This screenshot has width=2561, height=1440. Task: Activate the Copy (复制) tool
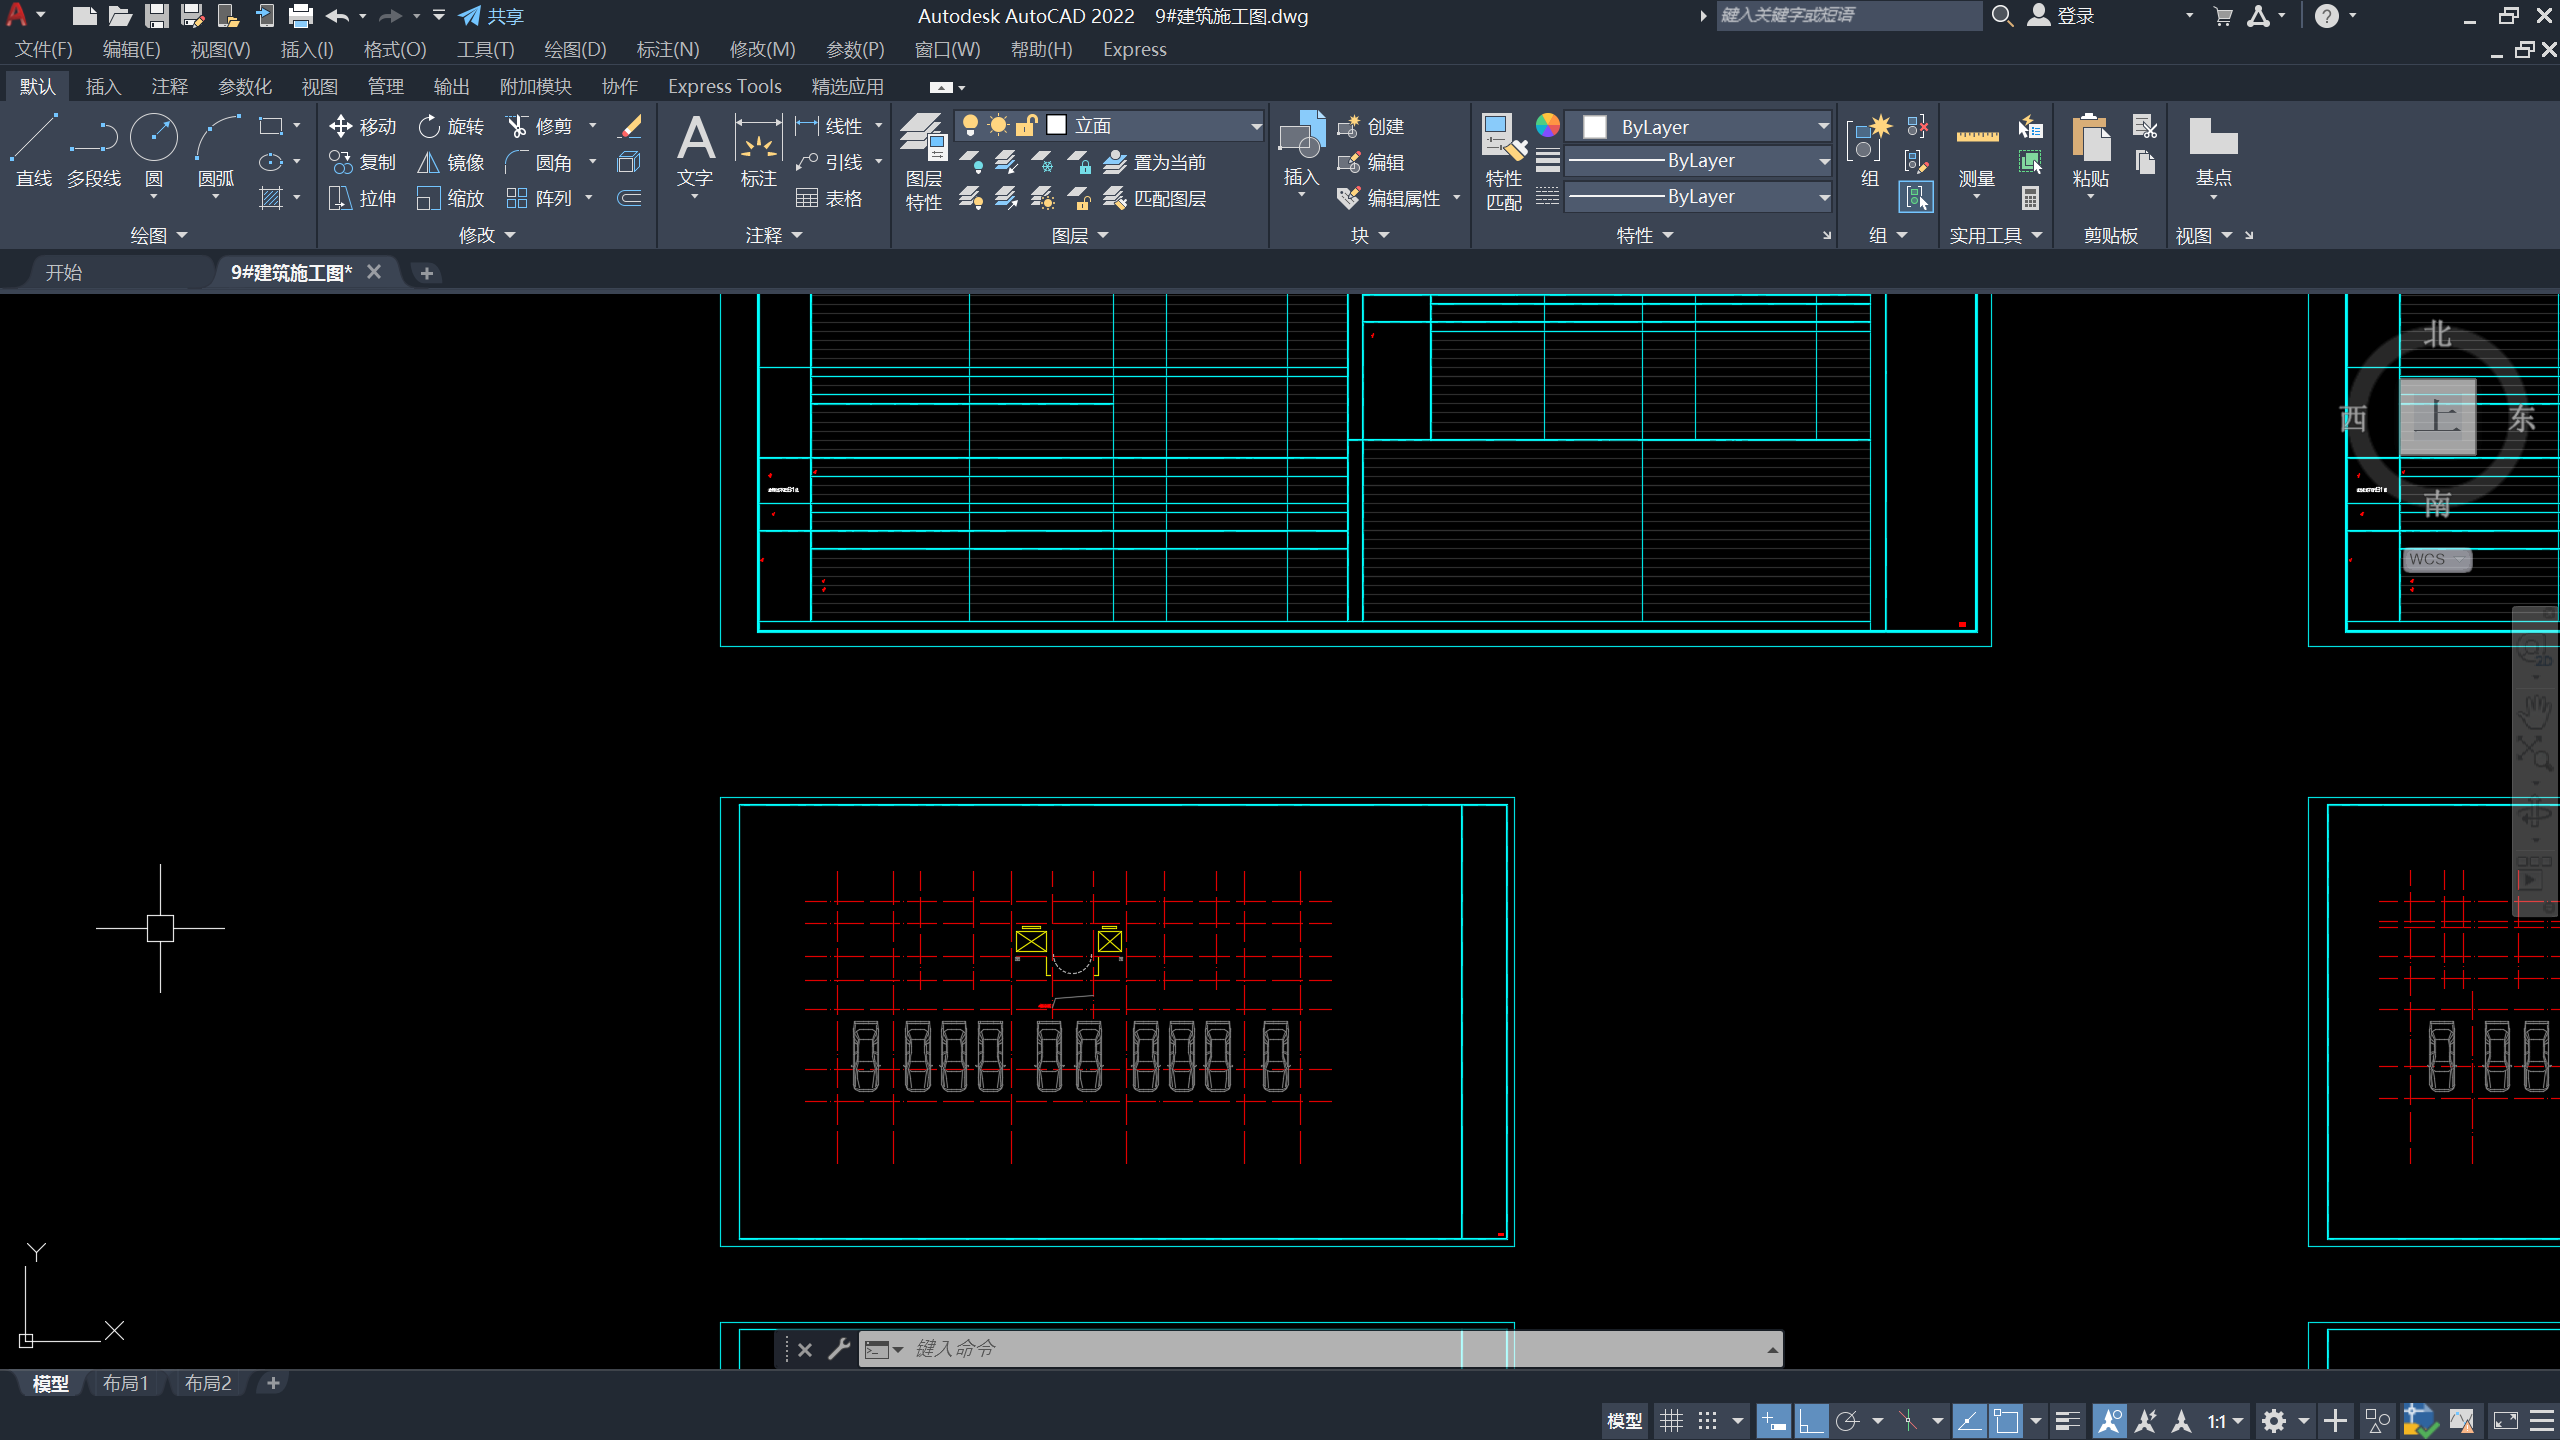363,162
